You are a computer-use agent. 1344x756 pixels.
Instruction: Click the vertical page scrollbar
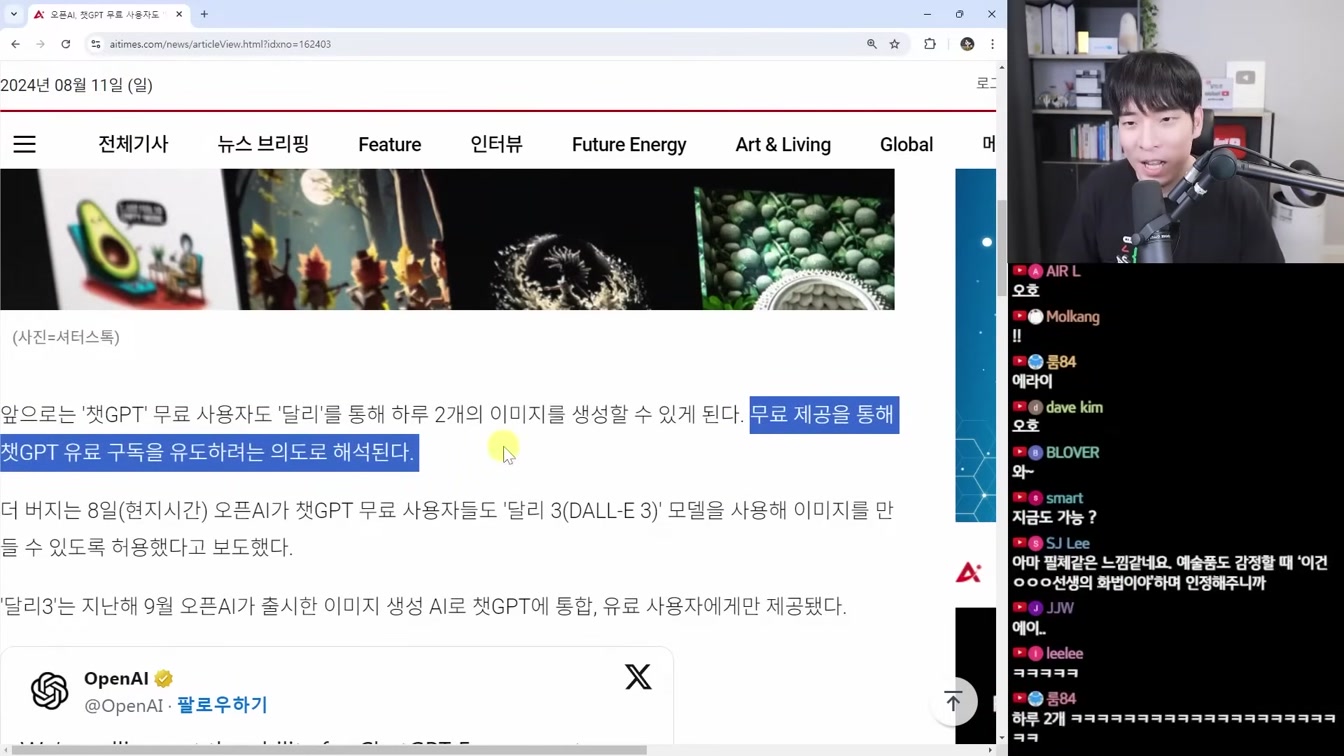click(1002, 248)
